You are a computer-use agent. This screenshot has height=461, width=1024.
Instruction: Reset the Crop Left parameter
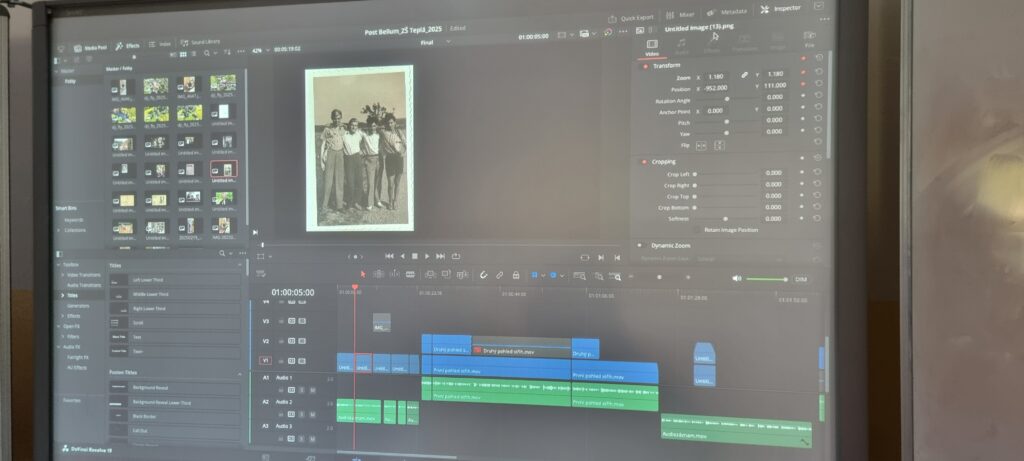(817, 172)
